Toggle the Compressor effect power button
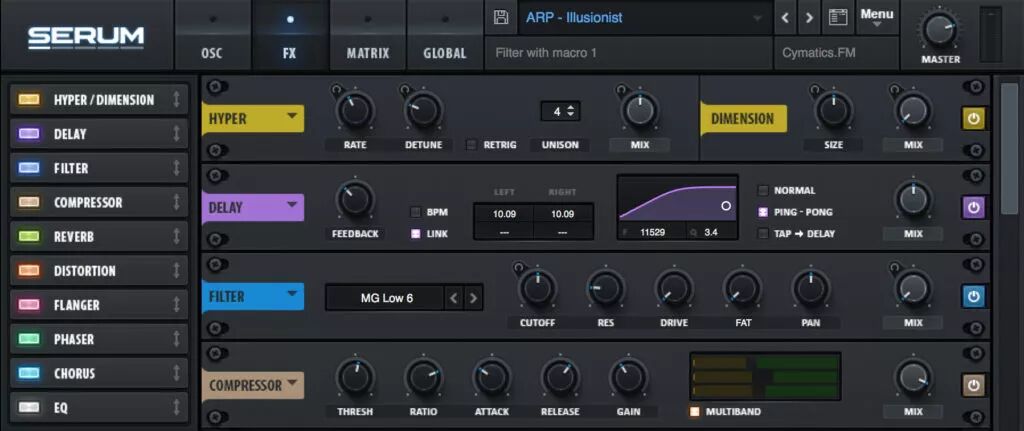This screenshot has height=431, width=1024. pos(973,385)
